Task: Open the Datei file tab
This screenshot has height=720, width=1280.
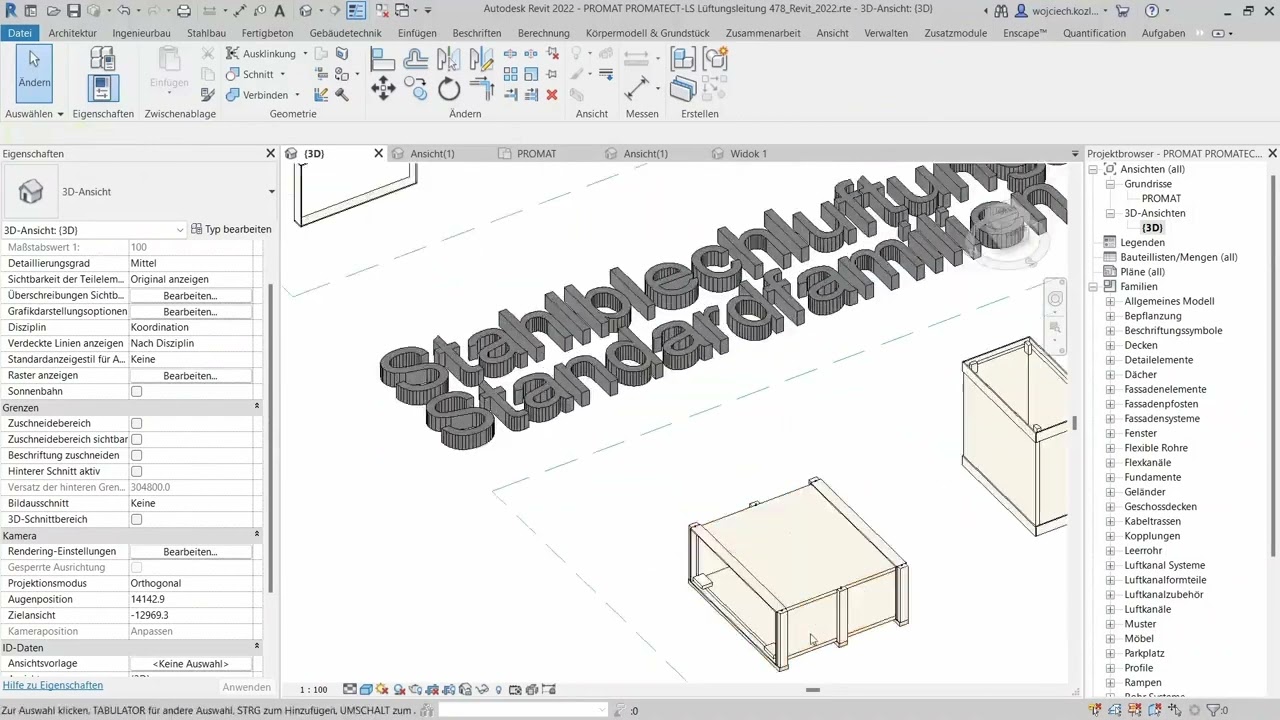Action: coord(20,33)
